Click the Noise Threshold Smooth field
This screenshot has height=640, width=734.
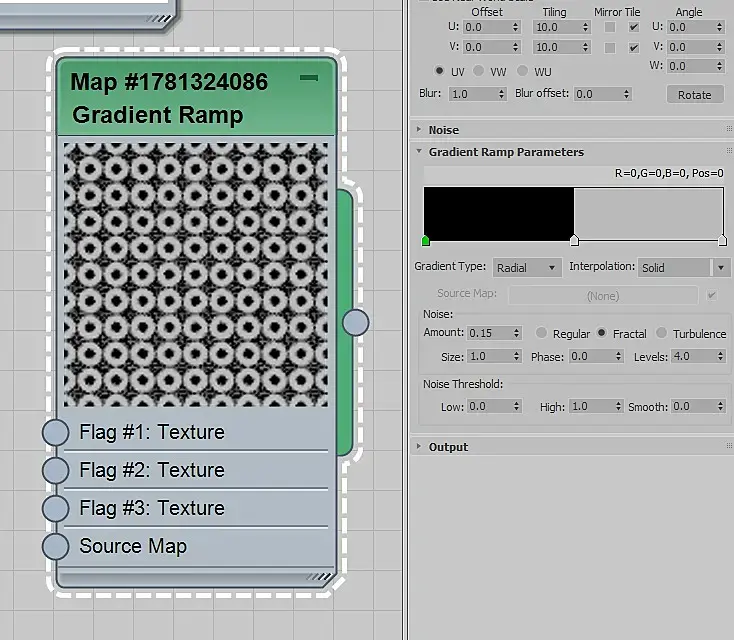694,406
